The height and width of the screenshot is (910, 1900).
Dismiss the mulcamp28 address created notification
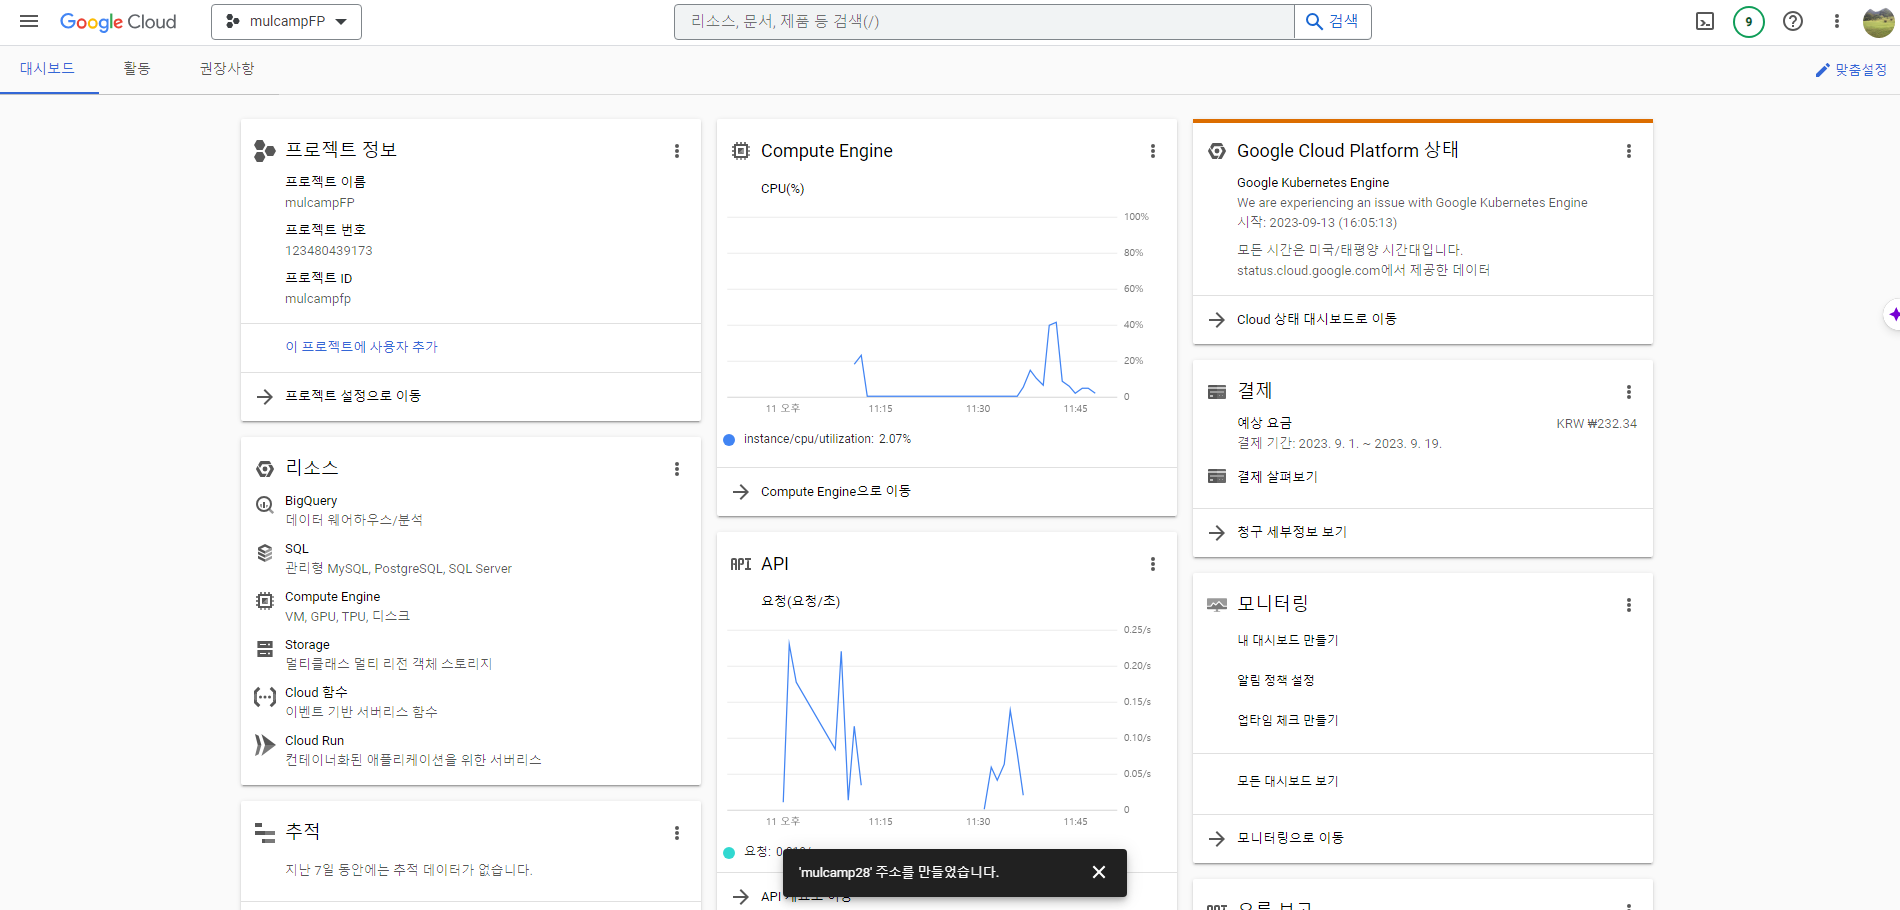(1099, 872)
